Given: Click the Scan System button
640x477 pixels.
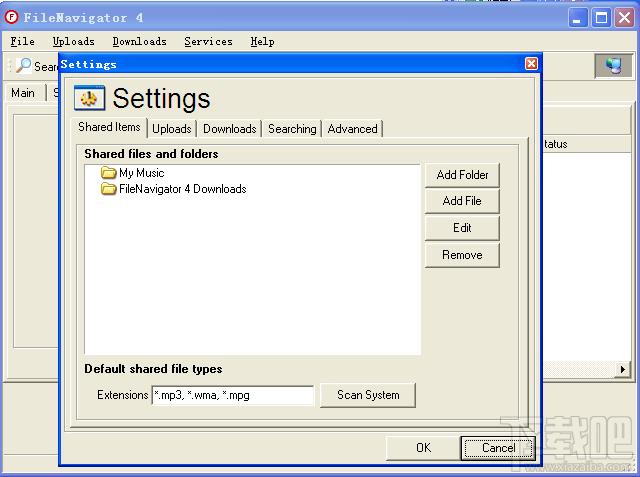Looking at the screenshot, I should [368, 395].
